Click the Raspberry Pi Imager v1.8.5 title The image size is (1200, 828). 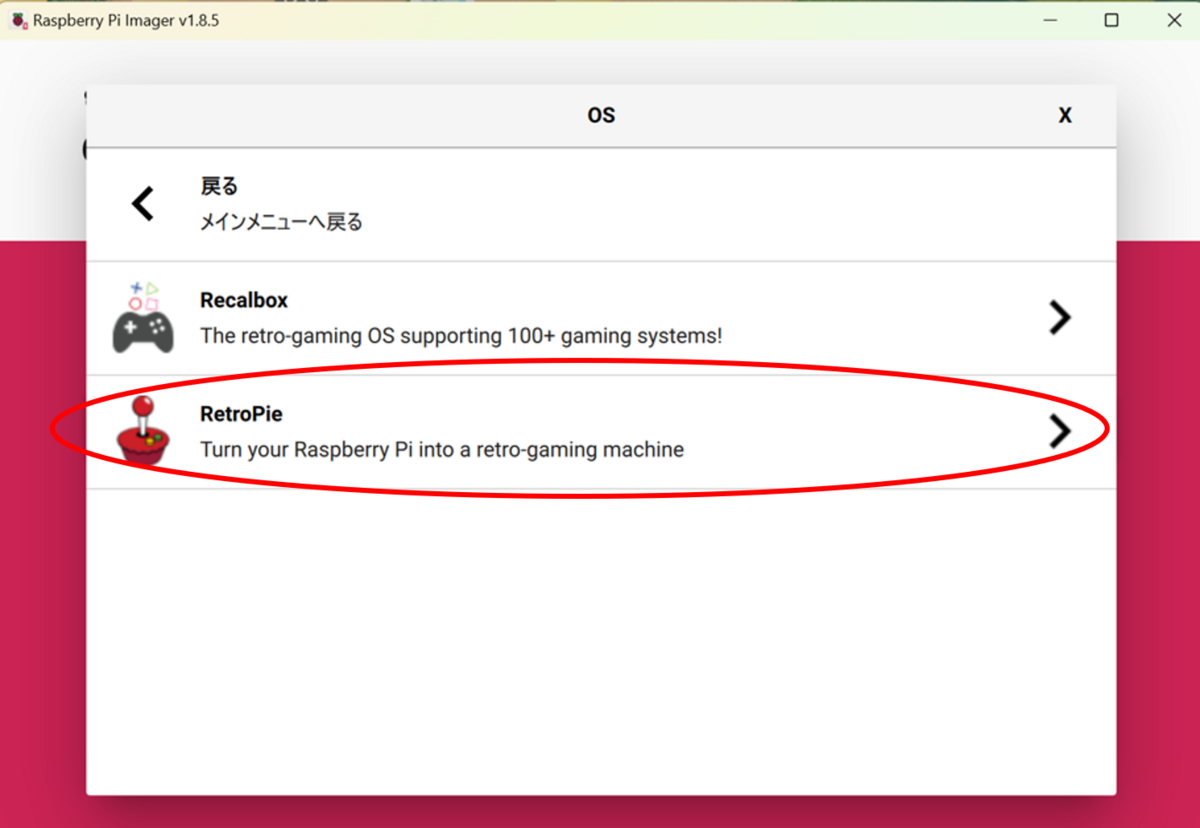[x=126, y=20]
